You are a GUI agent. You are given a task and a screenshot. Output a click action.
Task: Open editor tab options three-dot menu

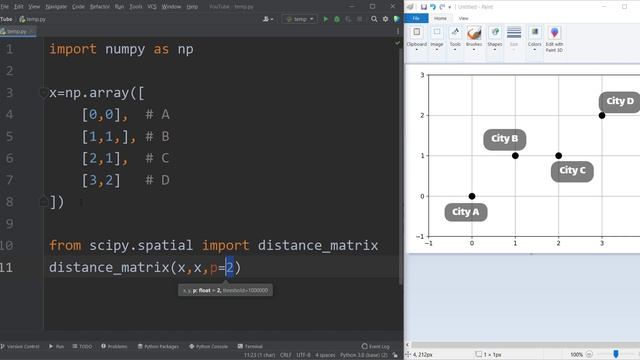[398, 31]
